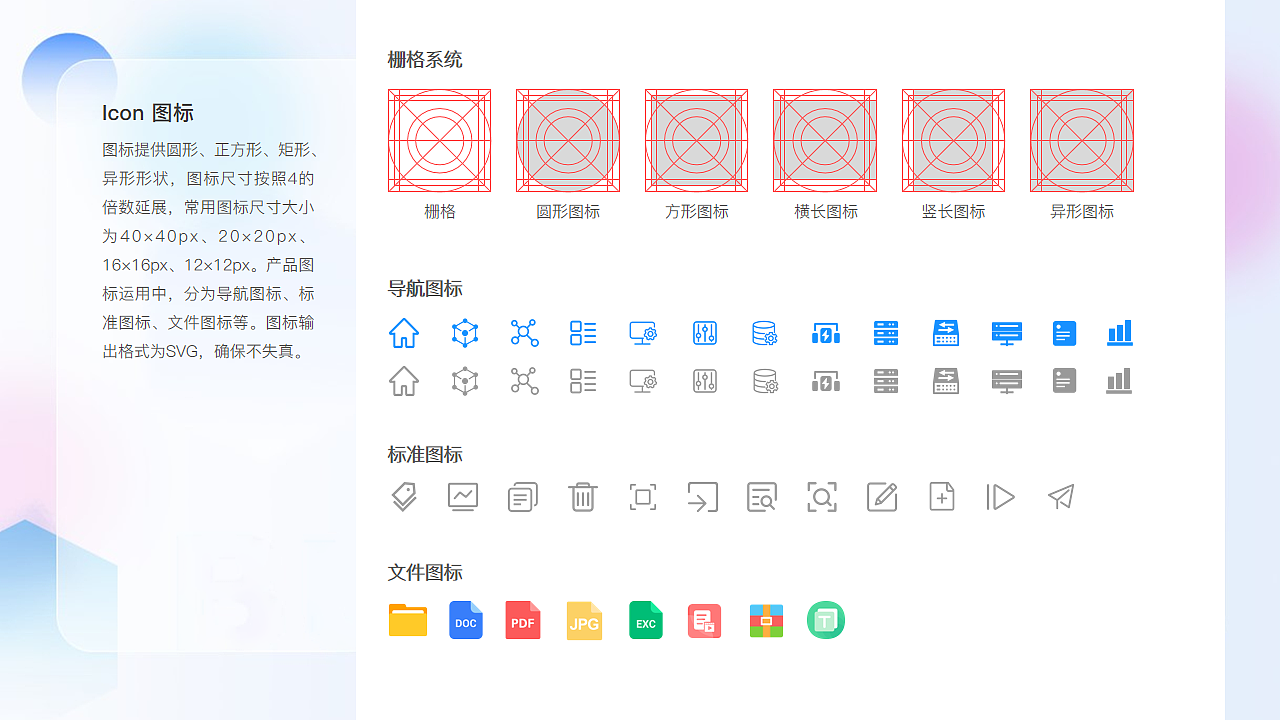1280x720 pixels.
Task: Click the 异形图标 grid thumbnail
Action: [1082, 141]
